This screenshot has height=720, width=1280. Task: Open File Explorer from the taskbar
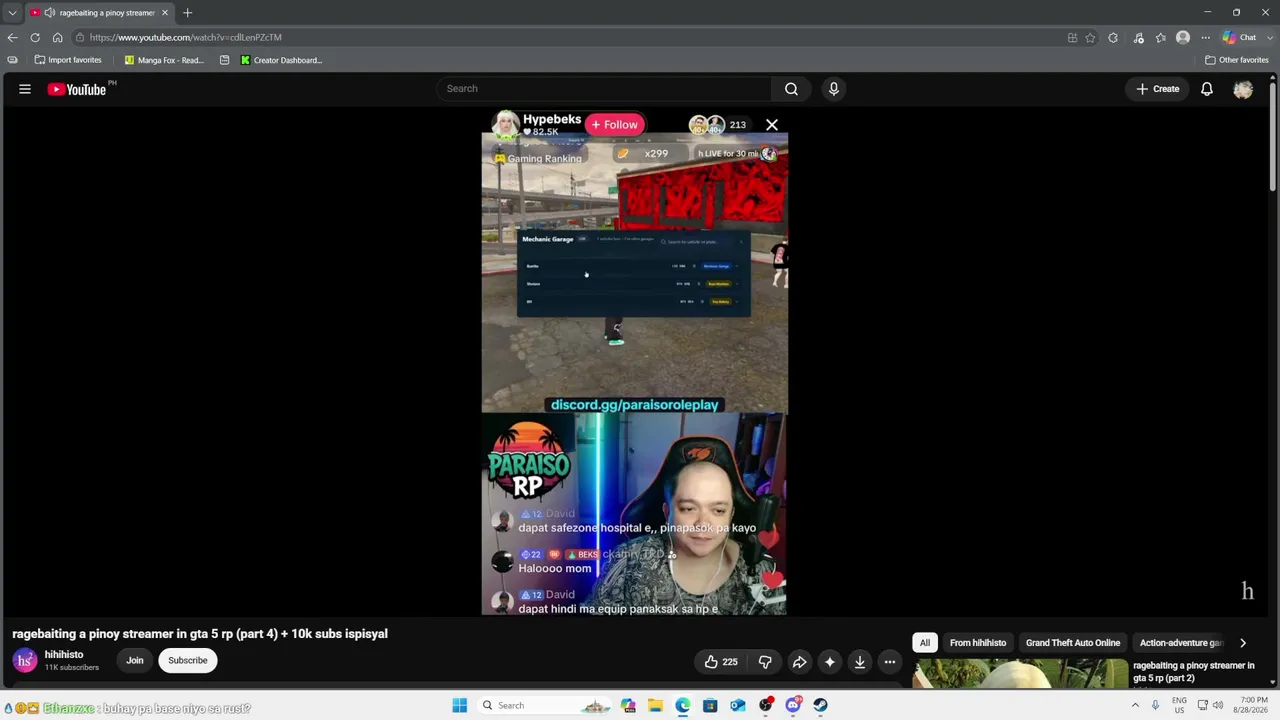(x=655, y=705)
